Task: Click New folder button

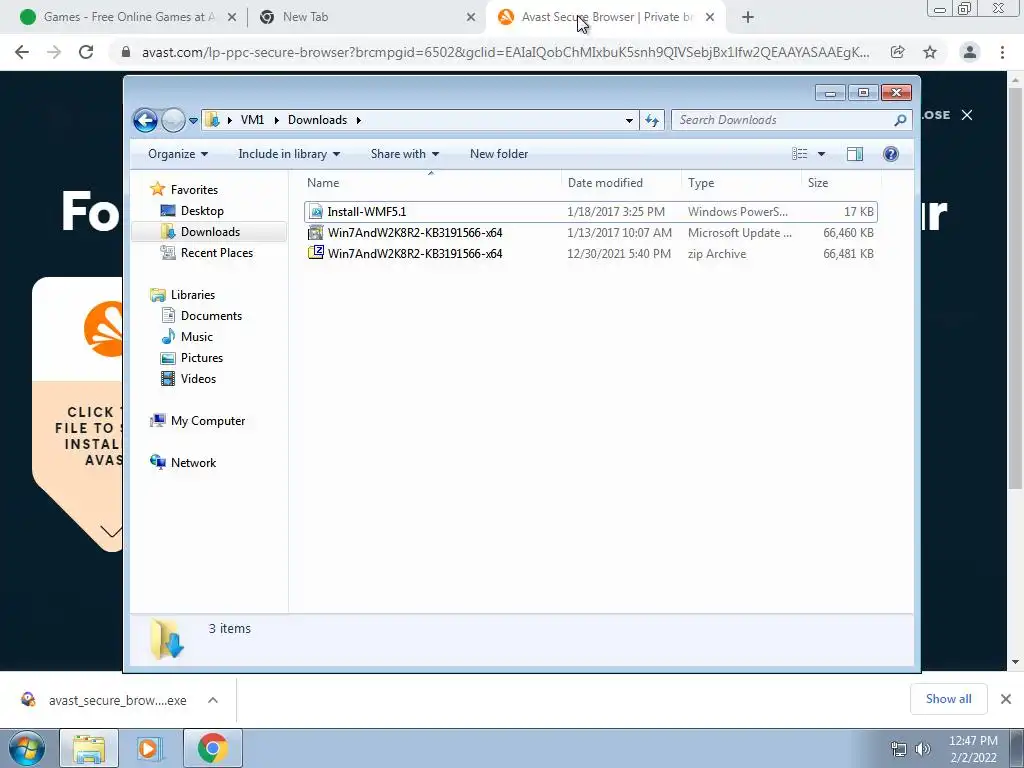Action: pos(499,154)
